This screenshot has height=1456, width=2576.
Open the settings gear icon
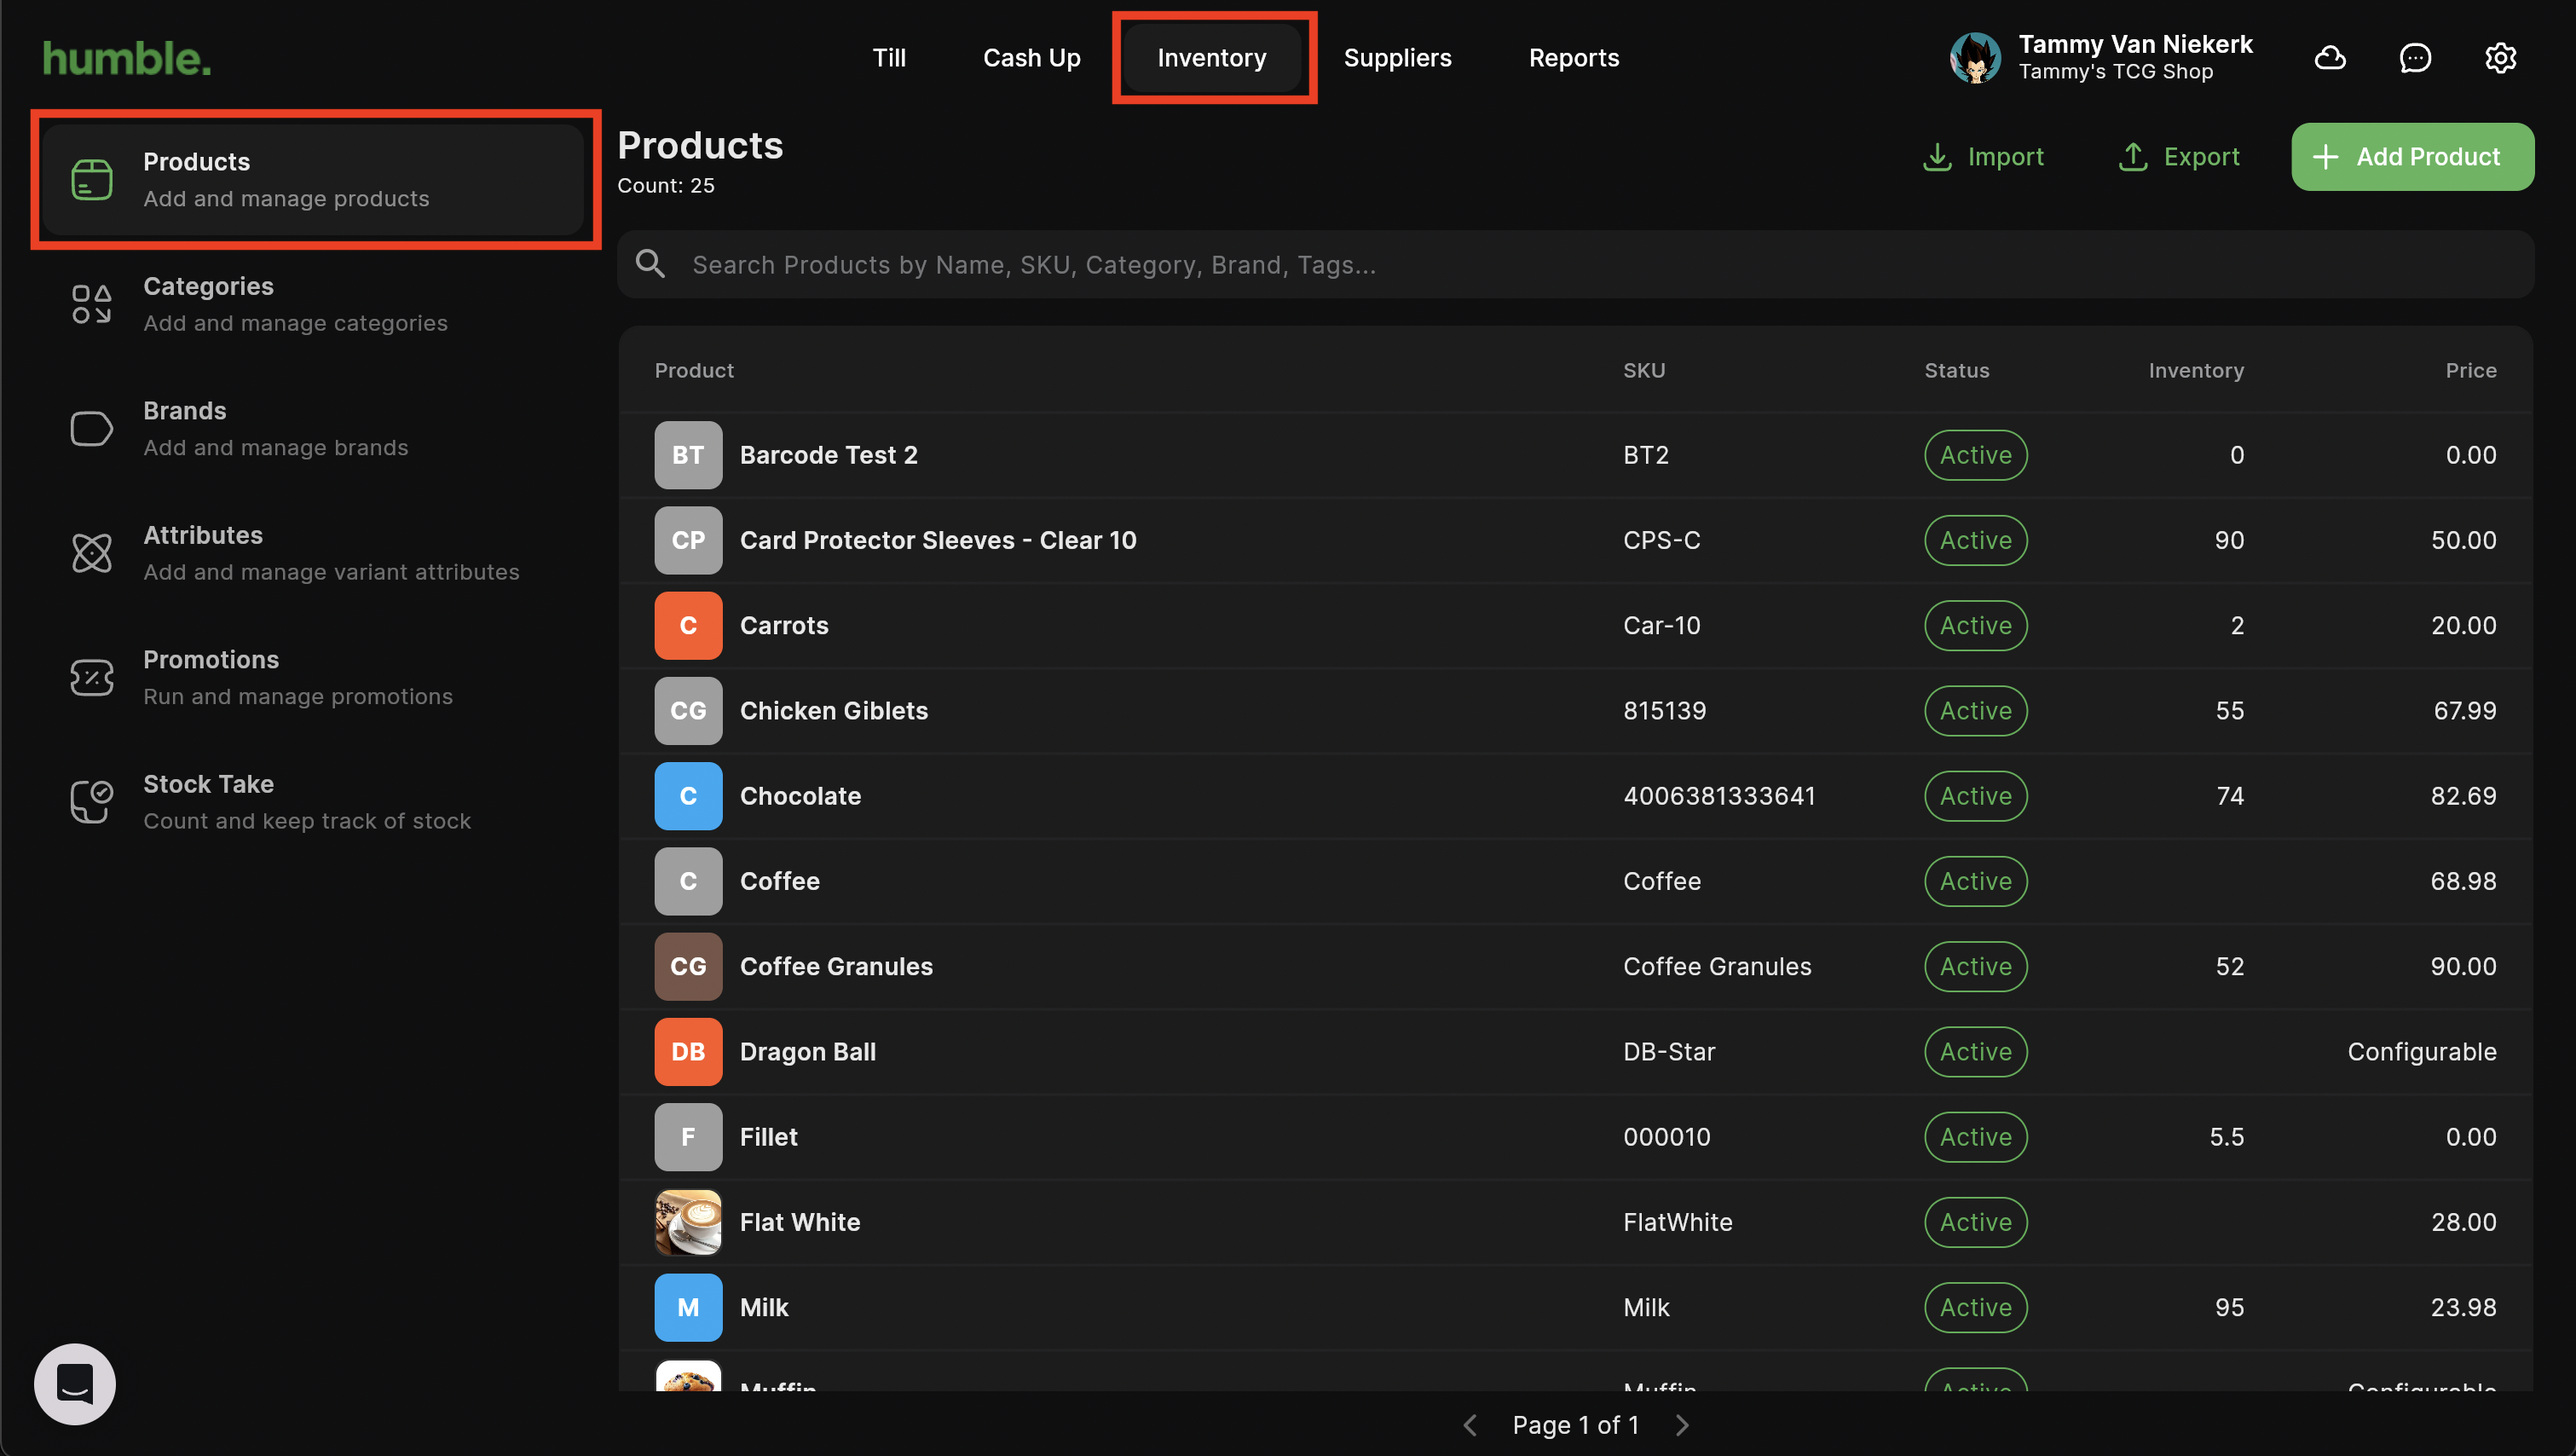click(2500, 58)
